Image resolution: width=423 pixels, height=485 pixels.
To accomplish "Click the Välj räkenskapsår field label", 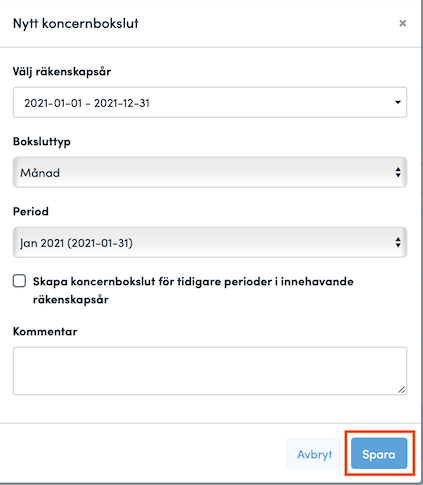I will pyautogui.click(x=62, y=72).
